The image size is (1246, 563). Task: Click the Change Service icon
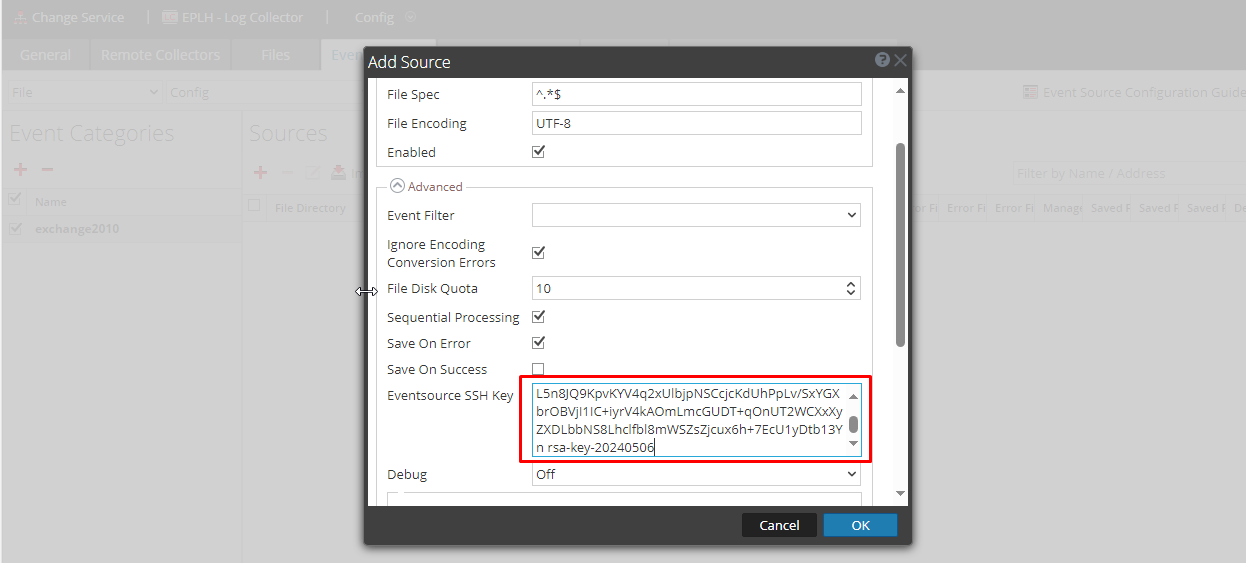[x=19, y=17]
